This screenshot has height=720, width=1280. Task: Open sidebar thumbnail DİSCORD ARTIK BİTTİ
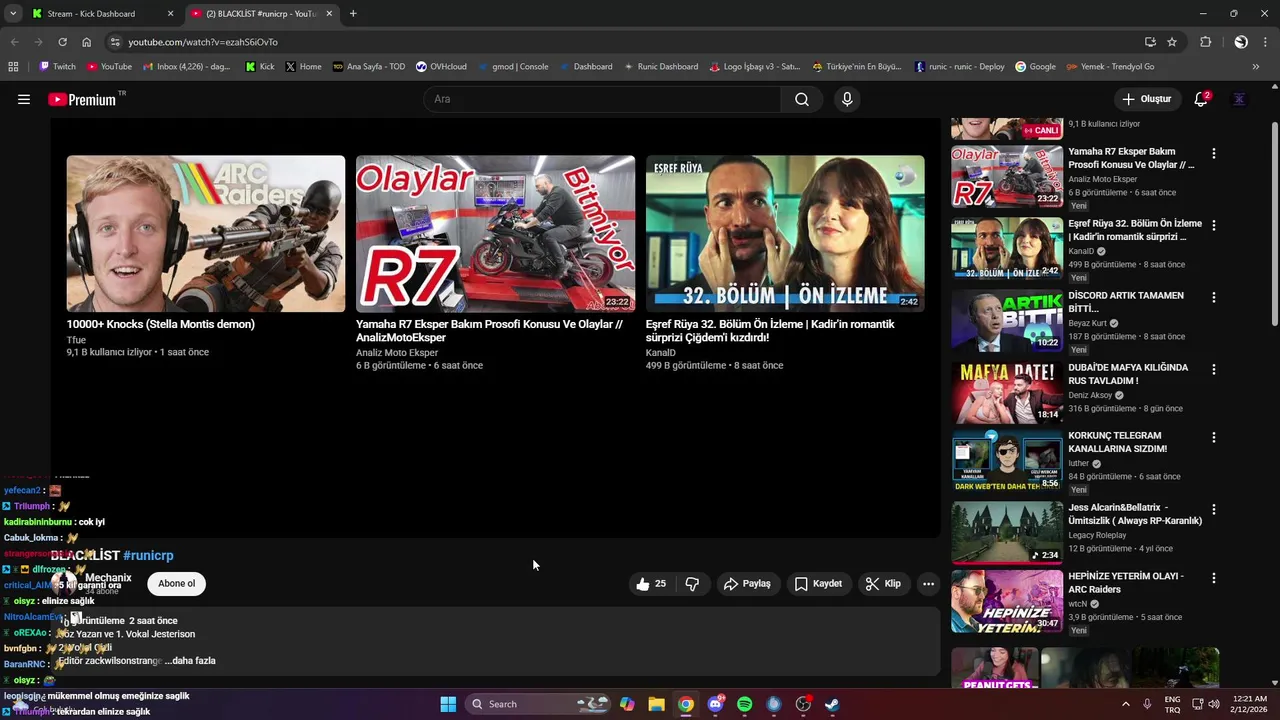[1007, 321]
